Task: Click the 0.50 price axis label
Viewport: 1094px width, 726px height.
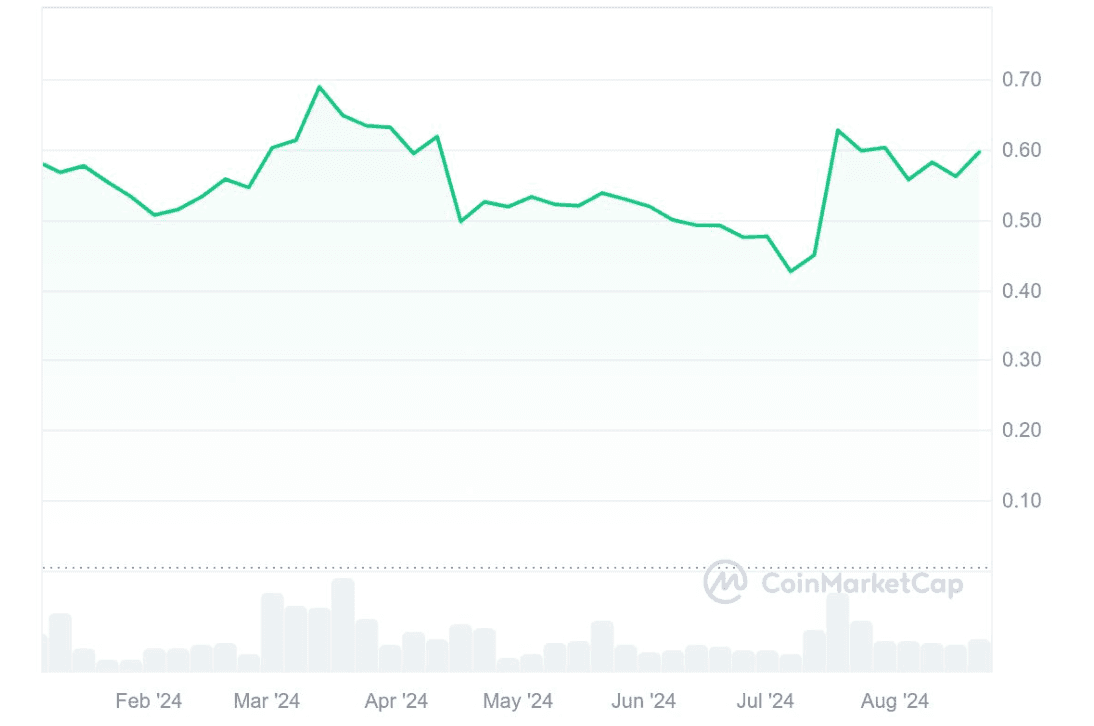Action: tap(1021, 221)
